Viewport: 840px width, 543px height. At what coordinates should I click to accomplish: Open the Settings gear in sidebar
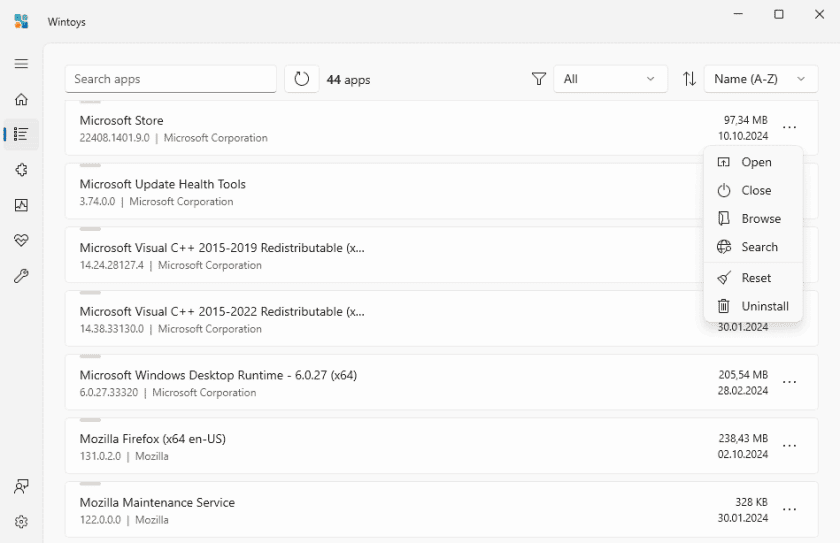(21, 521)
